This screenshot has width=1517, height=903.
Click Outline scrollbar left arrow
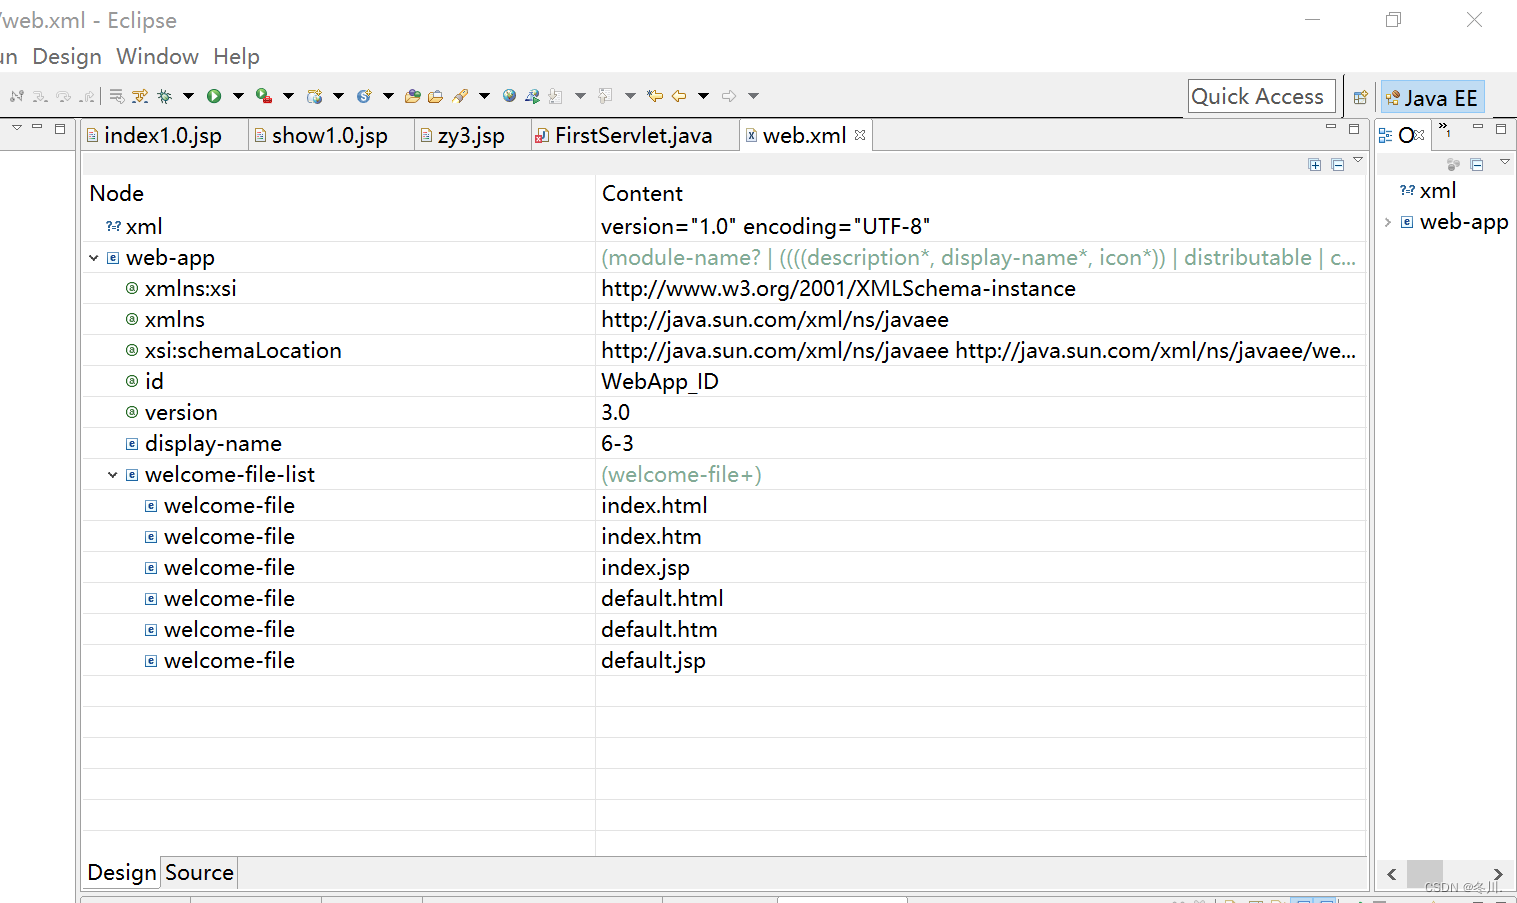[1391, 874]
